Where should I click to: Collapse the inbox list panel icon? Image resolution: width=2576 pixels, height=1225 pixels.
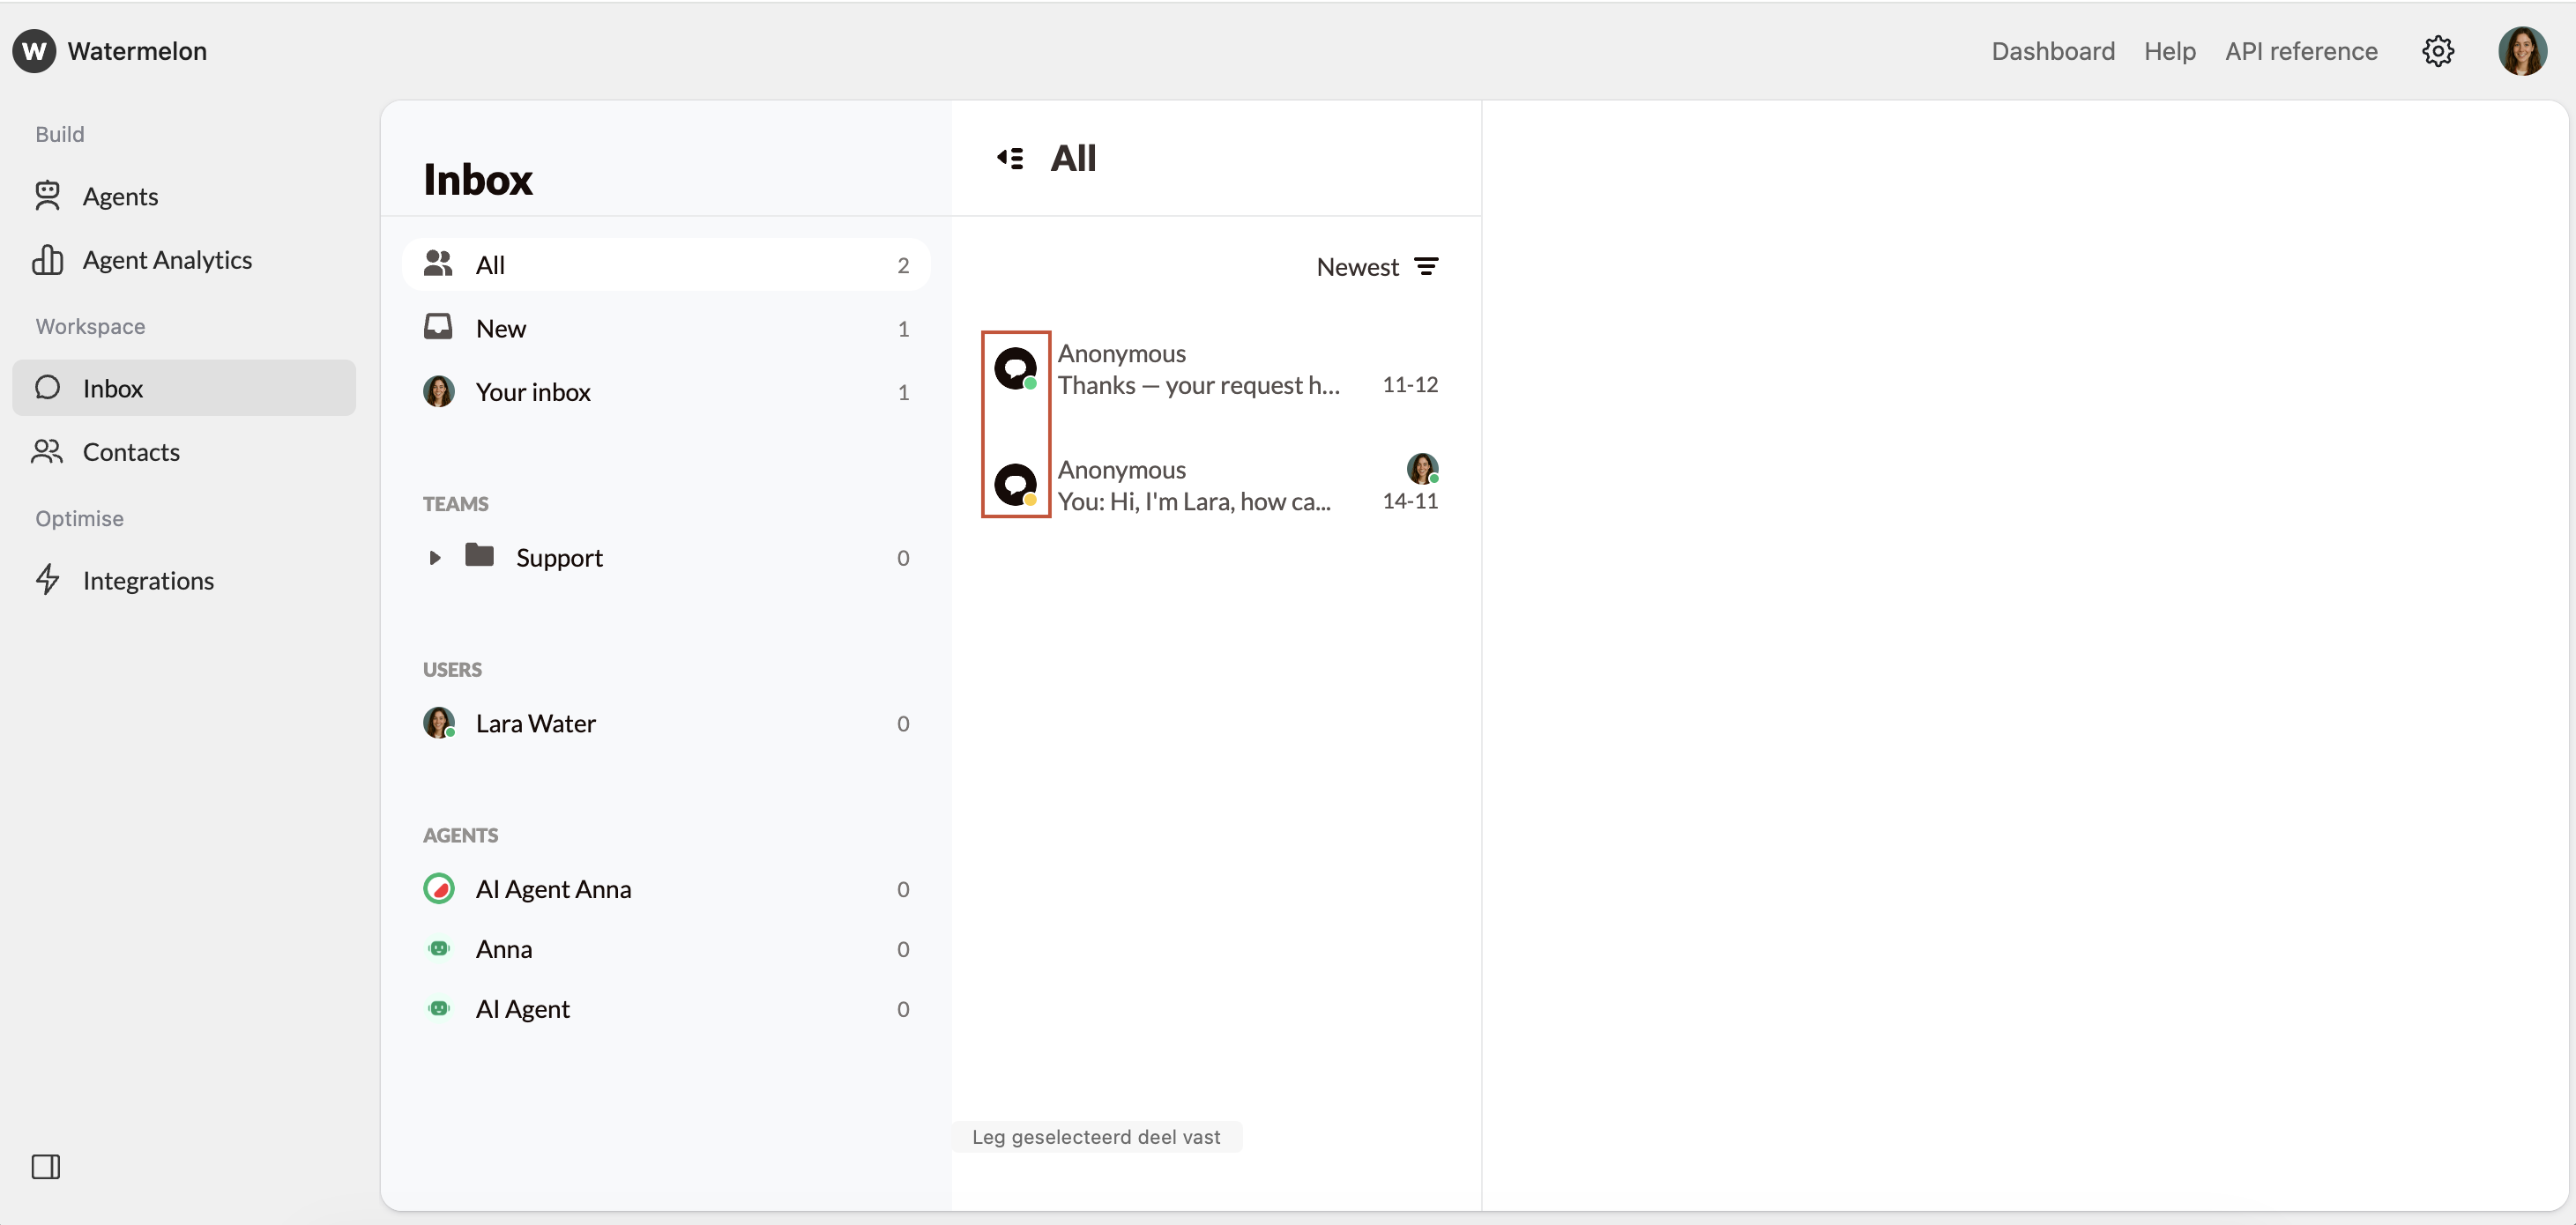(1010, 158)
